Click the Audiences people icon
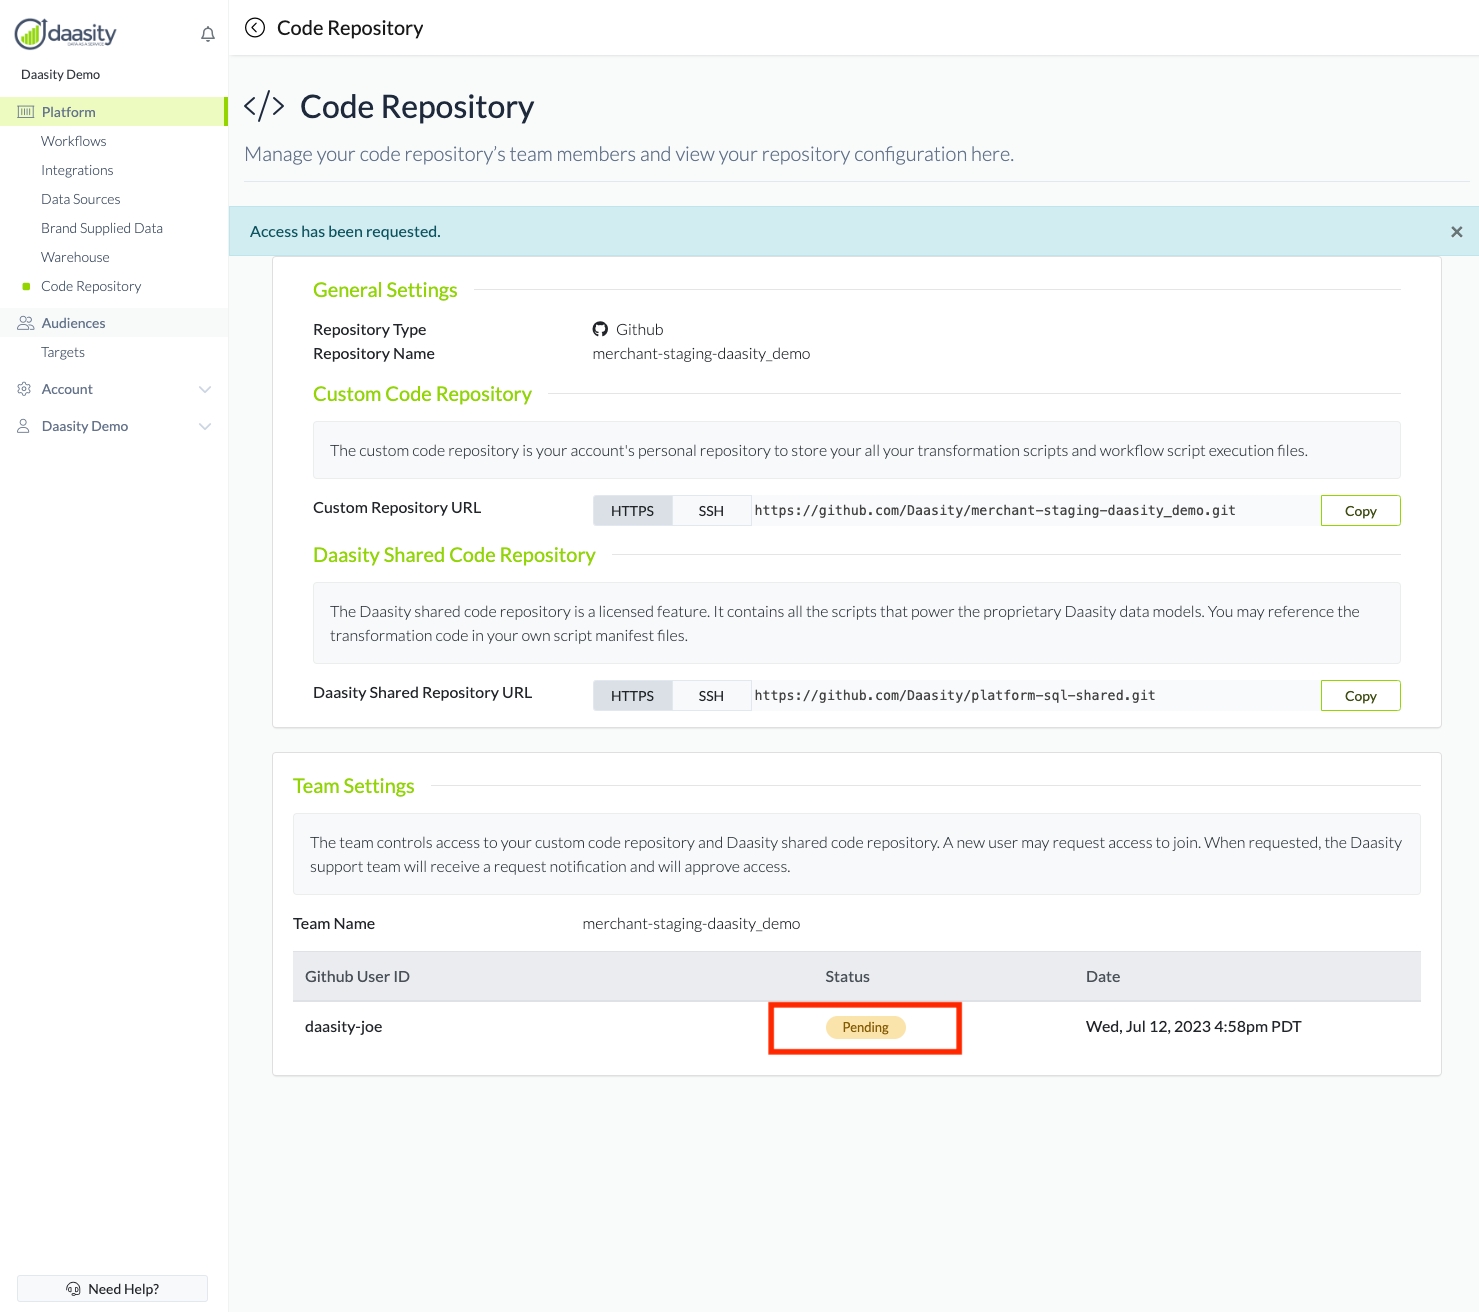 [25, 323]
